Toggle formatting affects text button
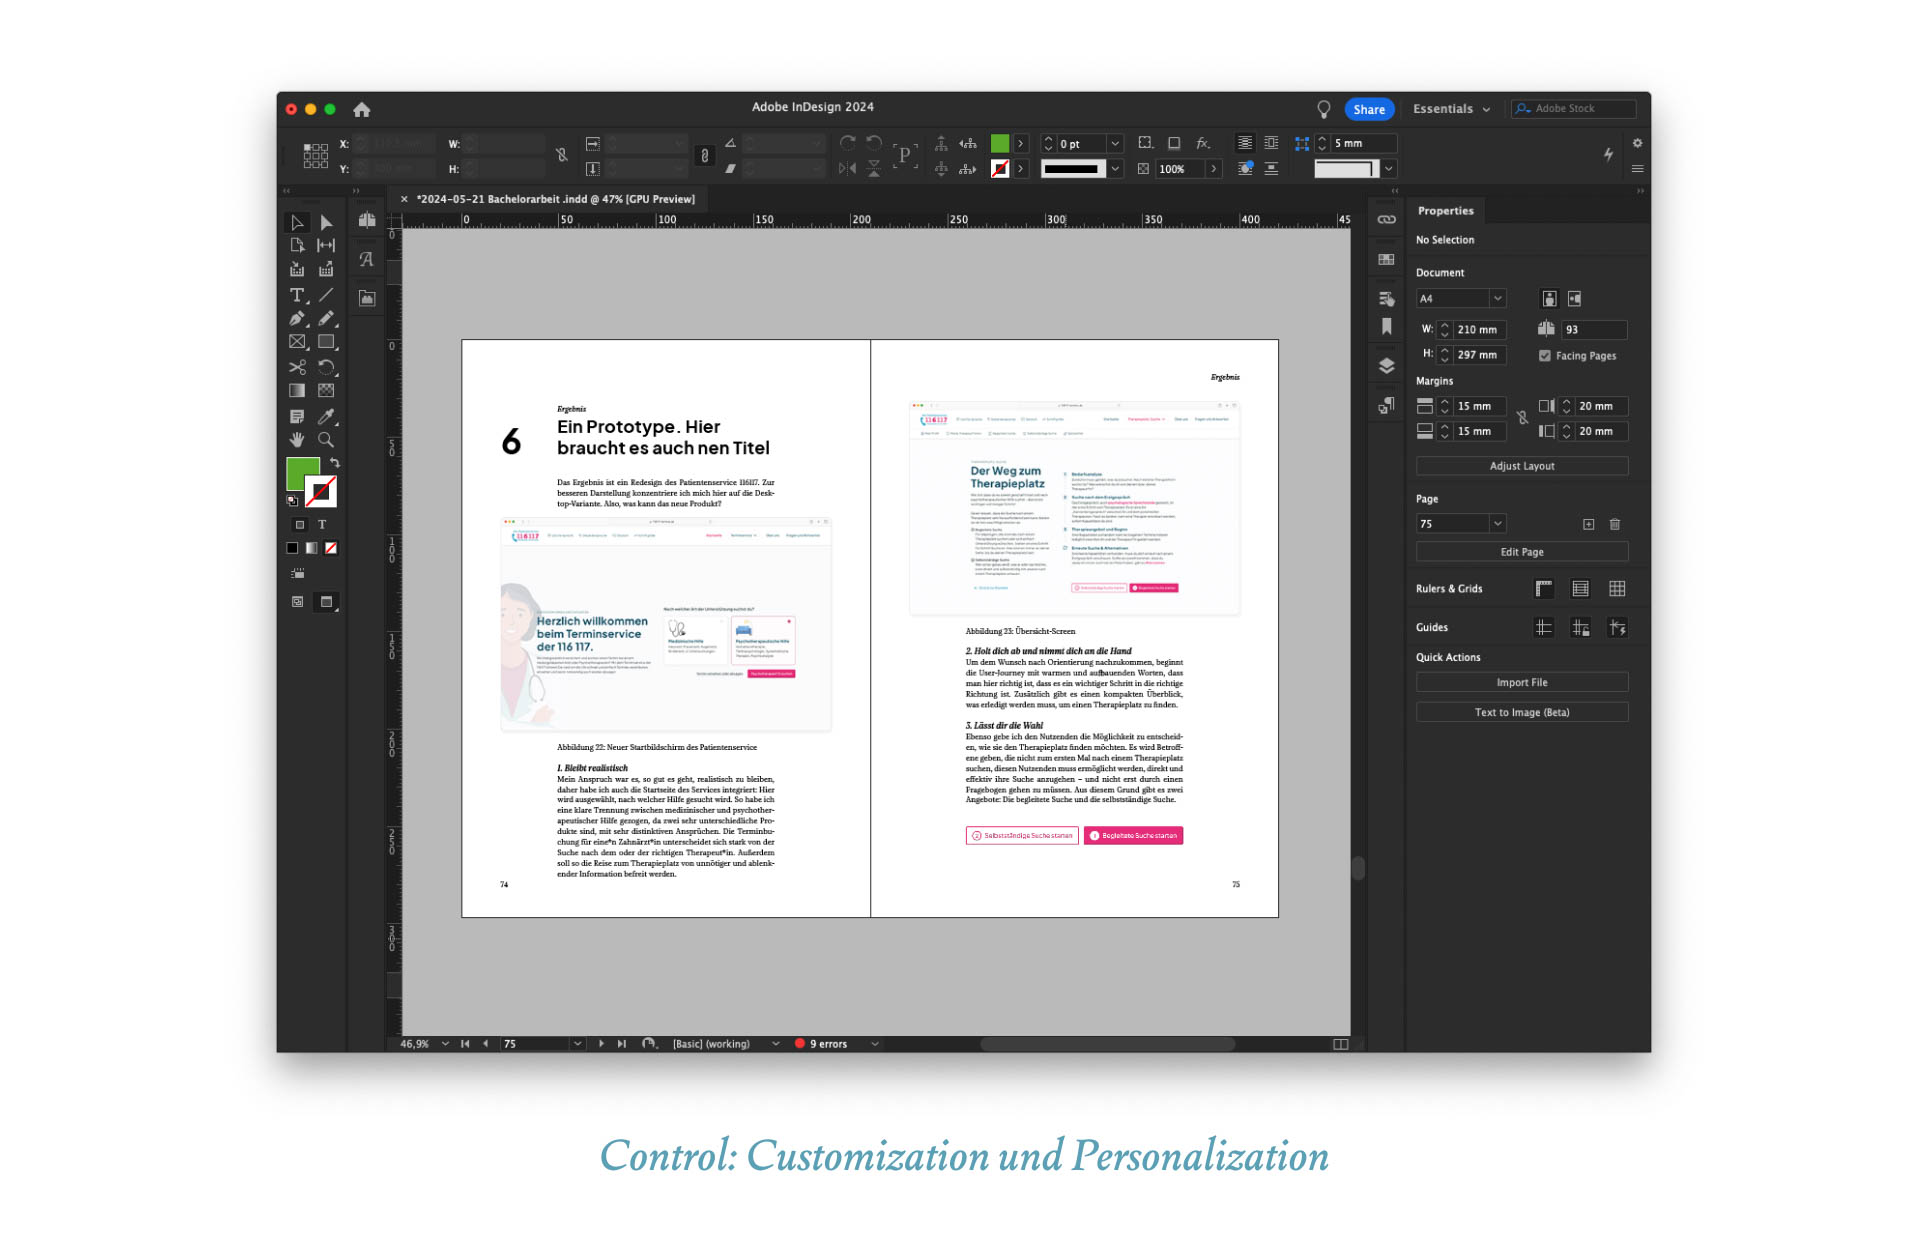1928x1246 pixels. click(322, 525)
